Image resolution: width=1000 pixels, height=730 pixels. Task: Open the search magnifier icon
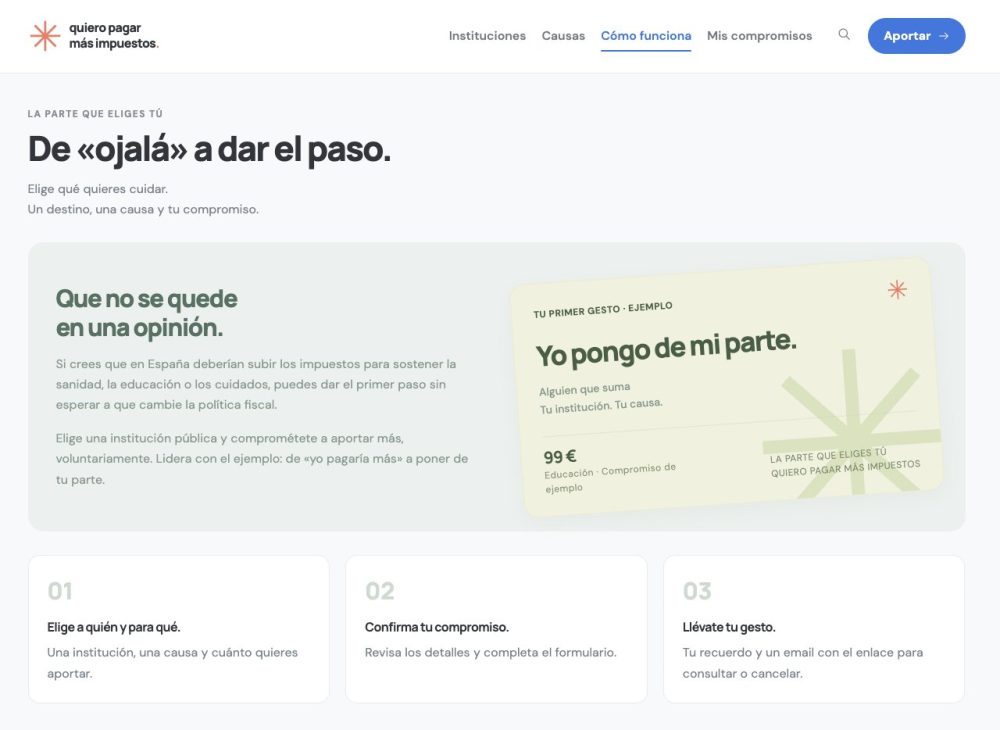(844, 34)
